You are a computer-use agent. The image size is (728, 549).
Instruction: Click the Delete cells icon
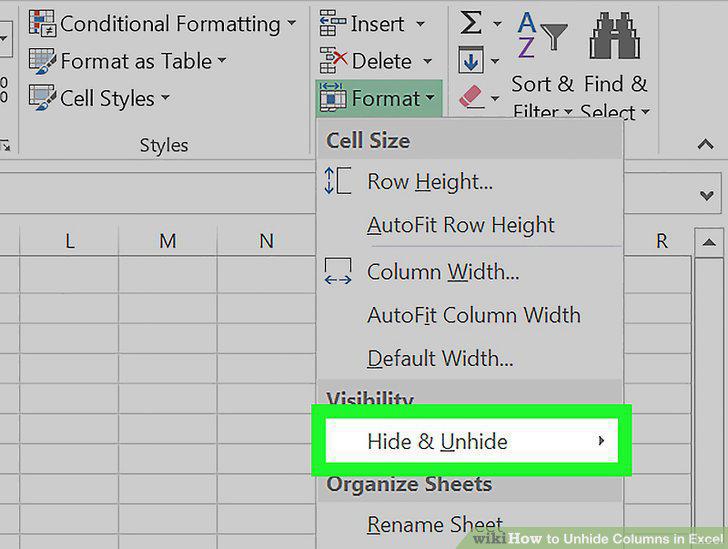pyautogui.click(x=333, y=60)
